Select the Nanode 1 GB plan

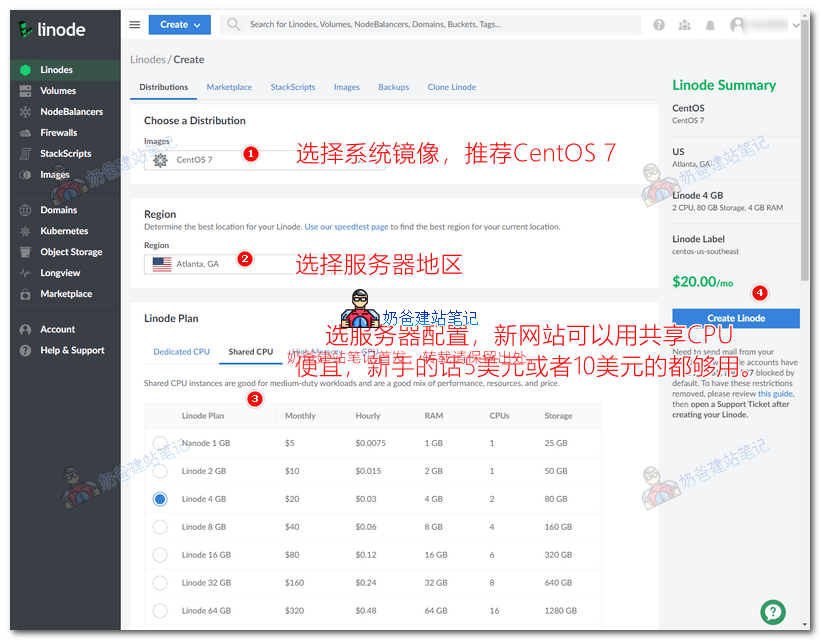(x=160, y=443)
